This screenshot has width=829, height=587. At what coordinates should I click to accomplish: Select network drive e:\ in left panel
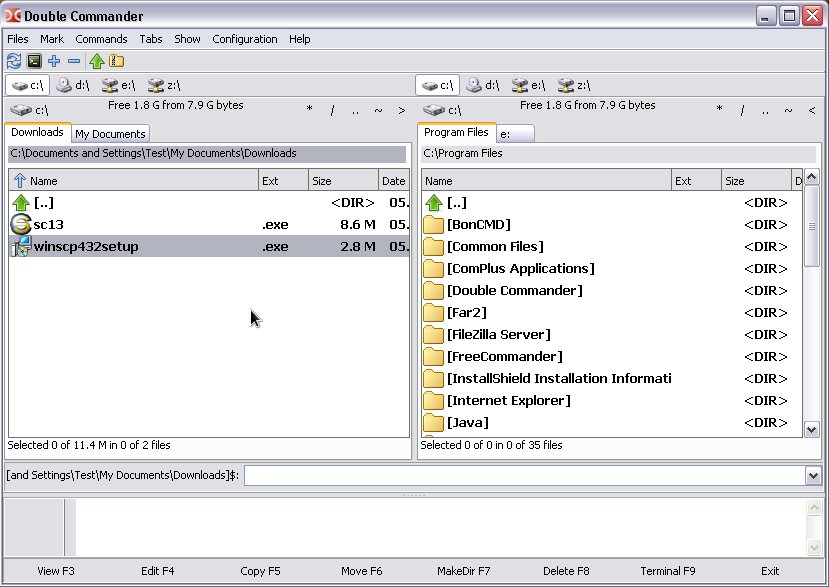[x=118, y=85]
